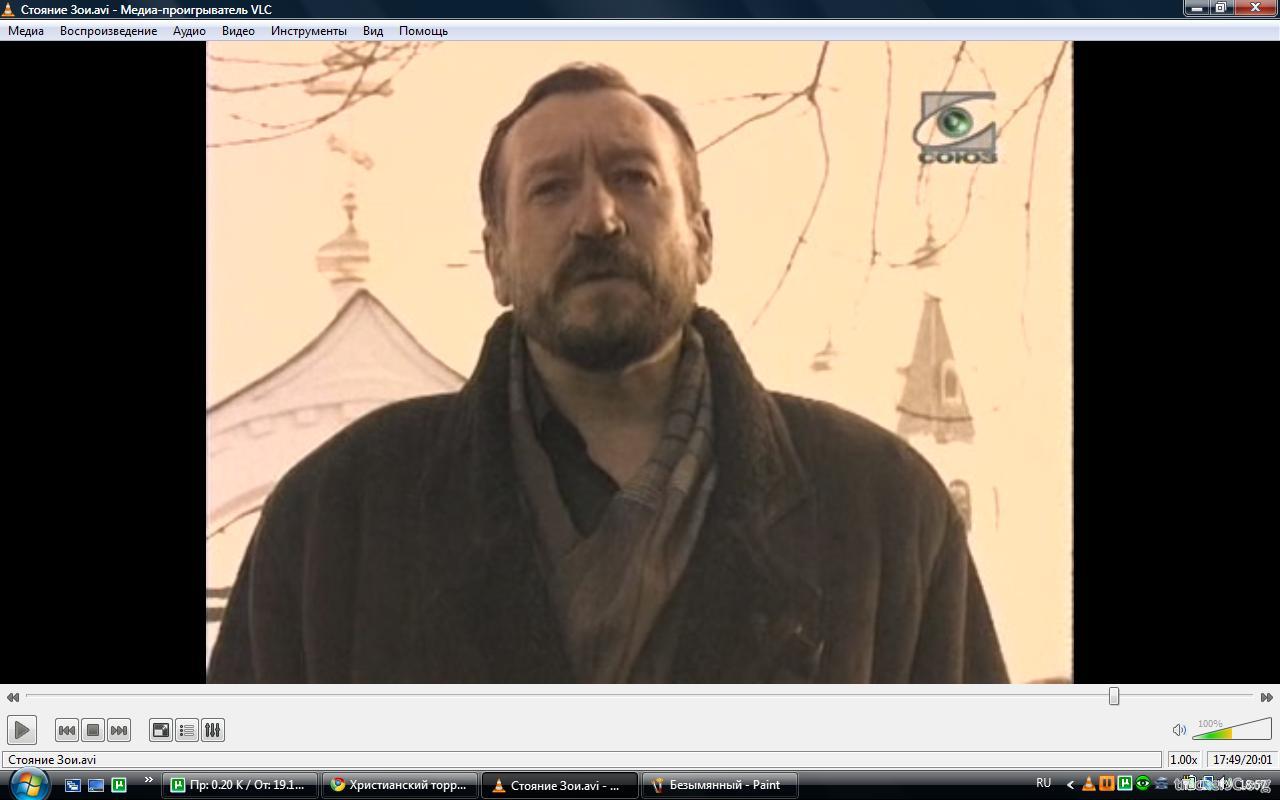
Task: Click the slower rewind double-arrow icon
Action: (x=13, y=697)
